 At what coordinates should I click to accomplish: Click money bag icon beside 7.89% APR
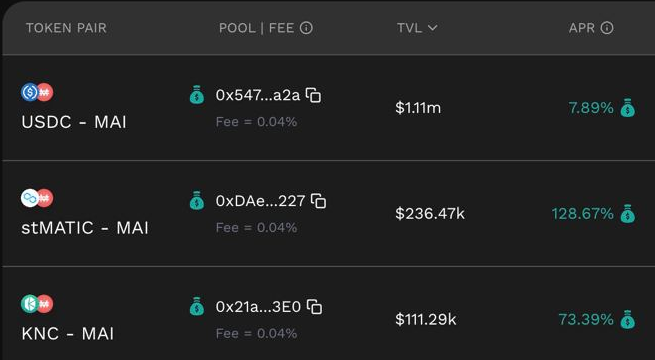click(627, 108)
